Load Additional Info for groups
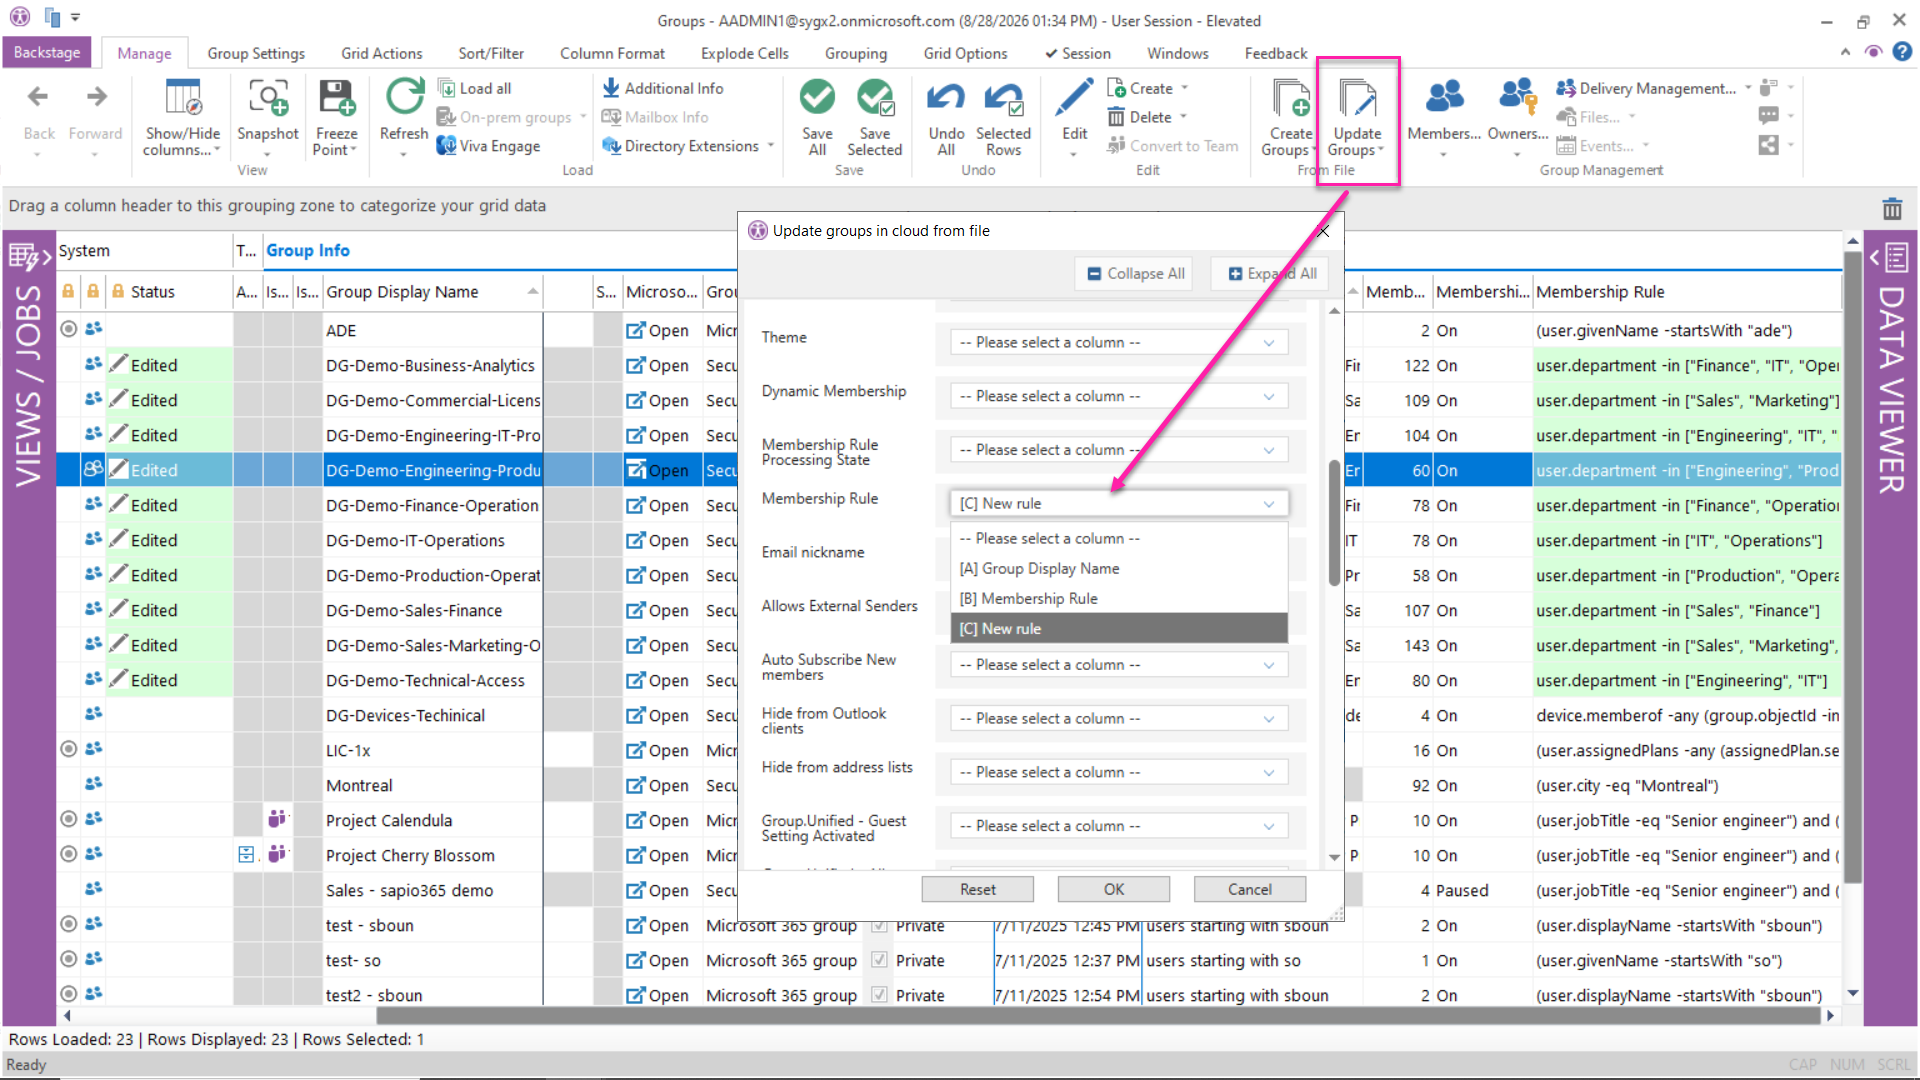This screenshot has height=1080, width=1920. [x=663, y=88]
